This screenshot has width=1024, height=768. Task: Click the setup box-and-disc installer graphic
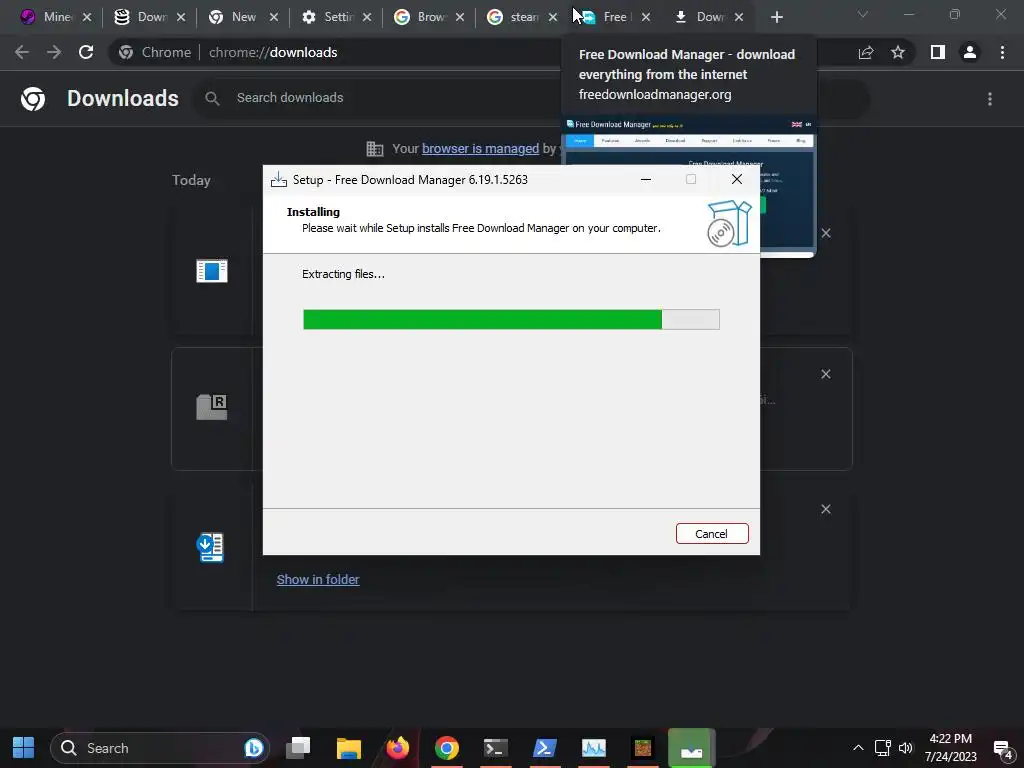pos(729,223)
